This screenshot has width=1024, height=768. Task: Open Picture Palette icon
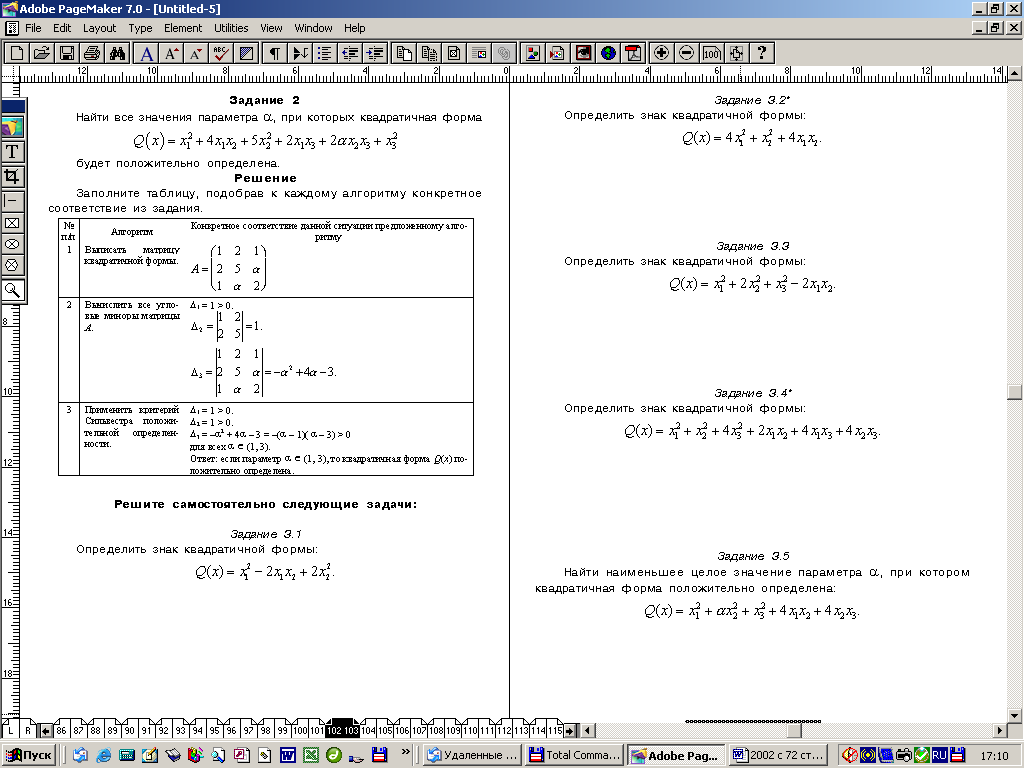coord(533,53)
